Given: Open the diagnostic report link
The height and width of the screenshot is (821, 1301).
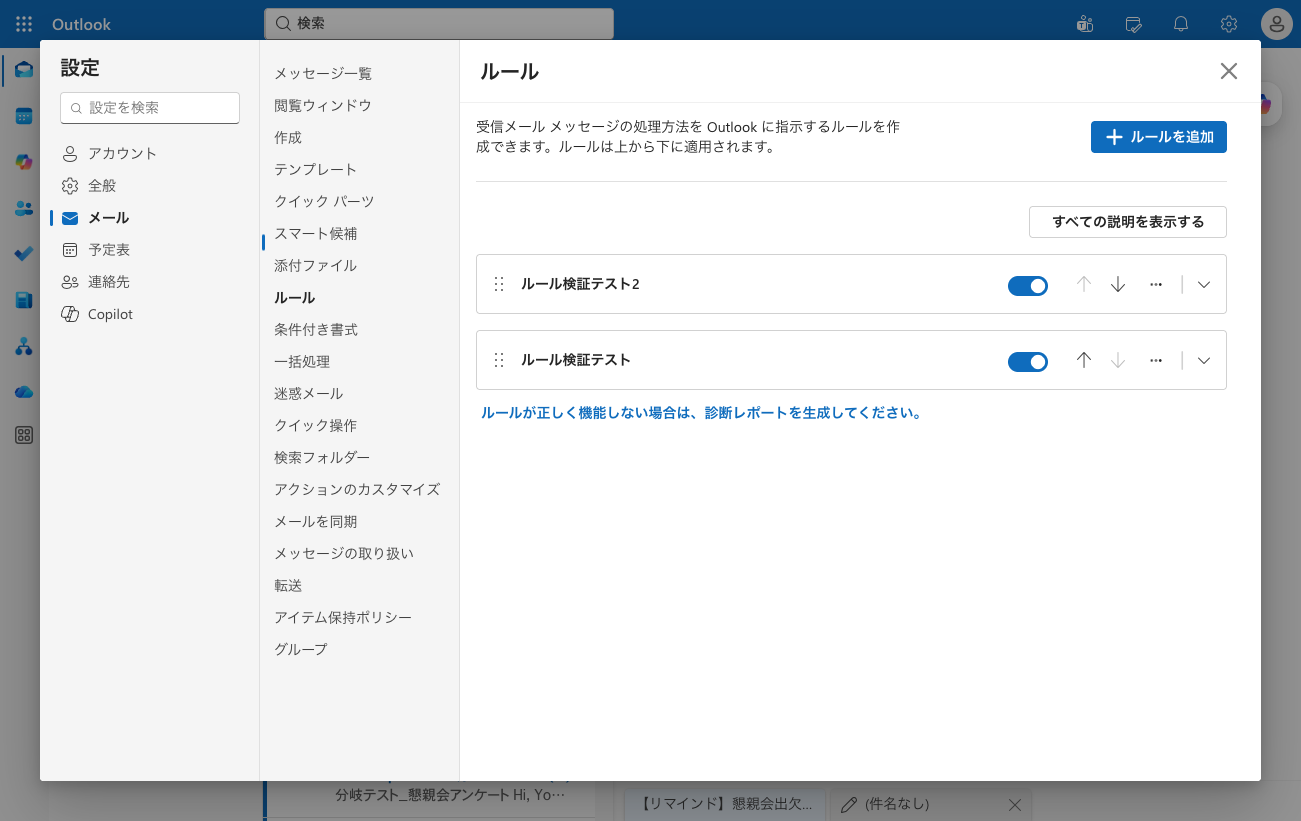Looking at the screenshot, I should coord(701,413).
